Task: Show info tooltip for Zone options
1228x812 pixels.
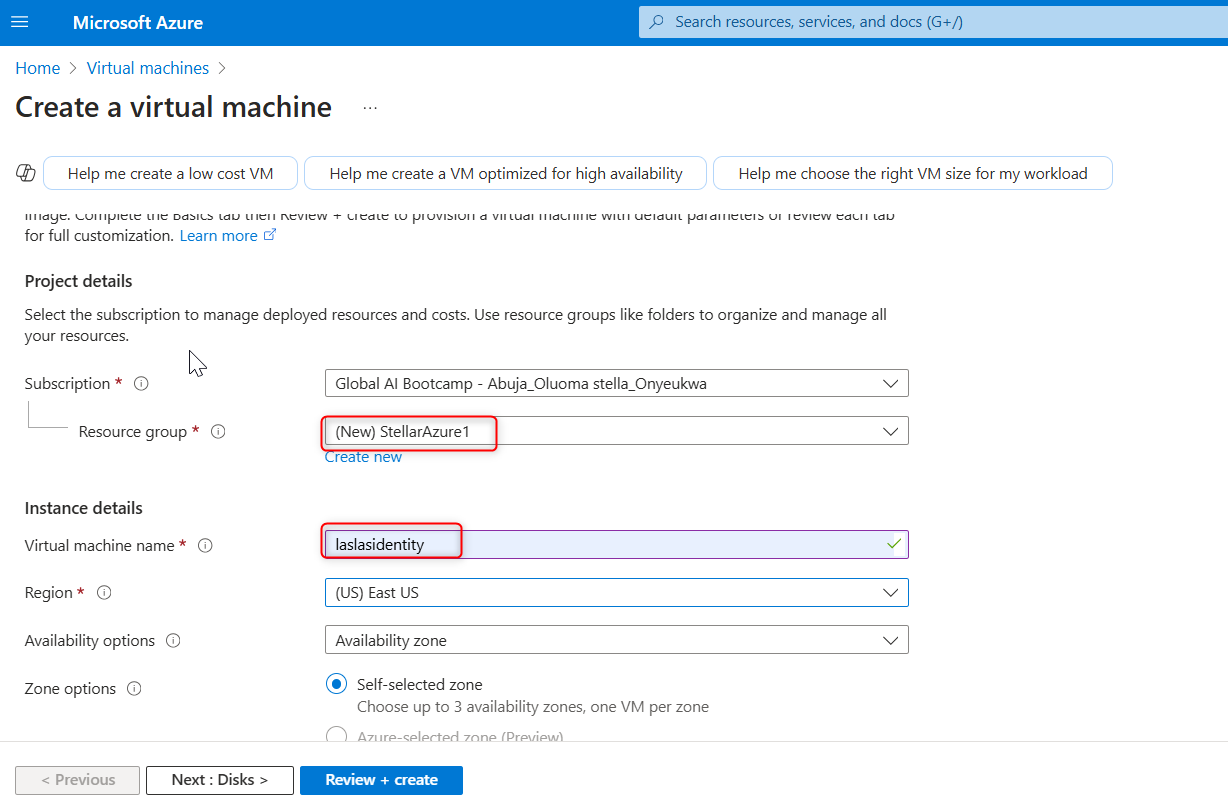Action: tap(134, 689)
